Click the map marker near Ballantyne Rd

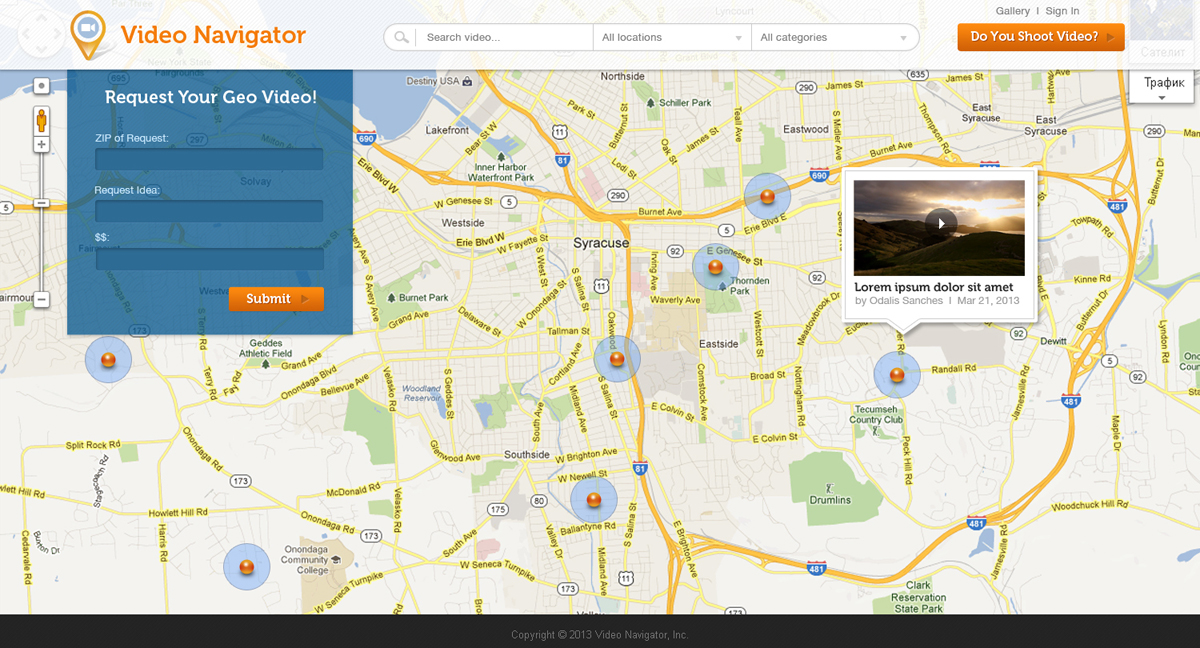click(594, 500)
